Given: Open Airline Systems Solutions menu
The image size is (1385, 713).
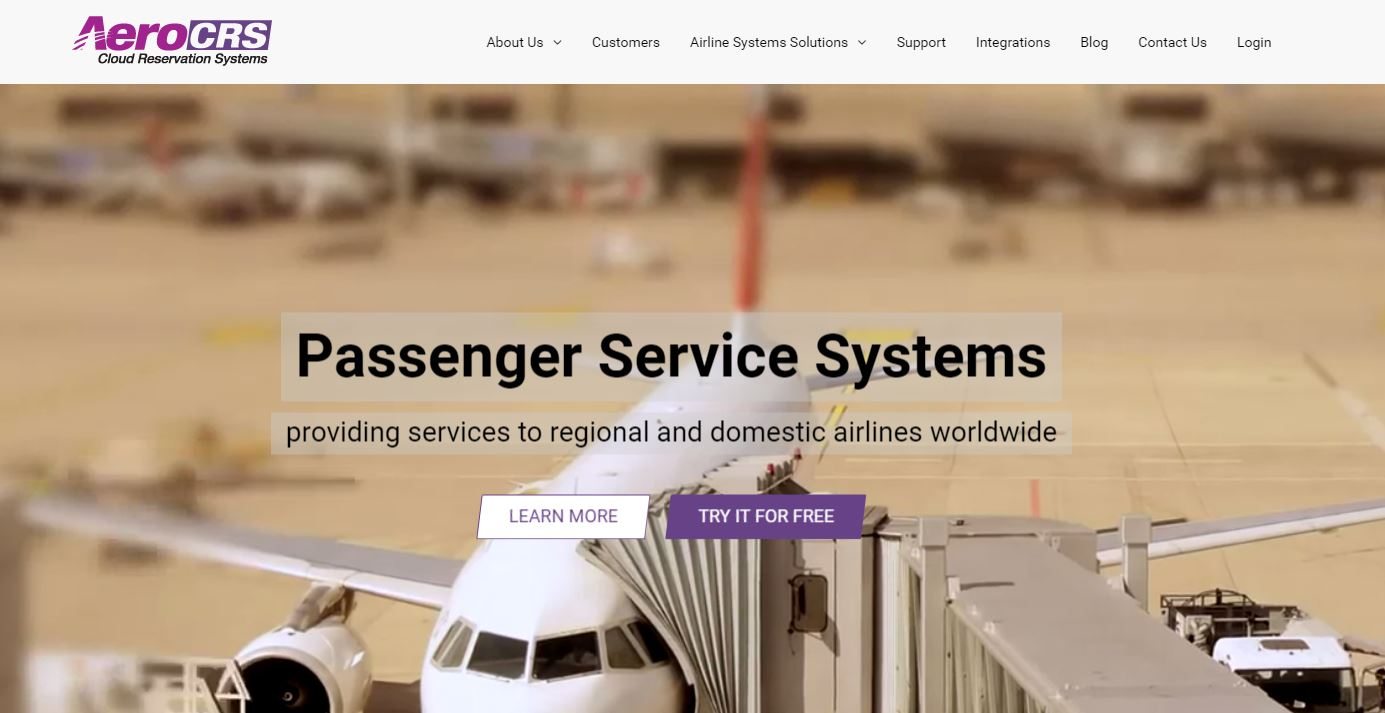Looking at the screenshot, I should point(768,42).
